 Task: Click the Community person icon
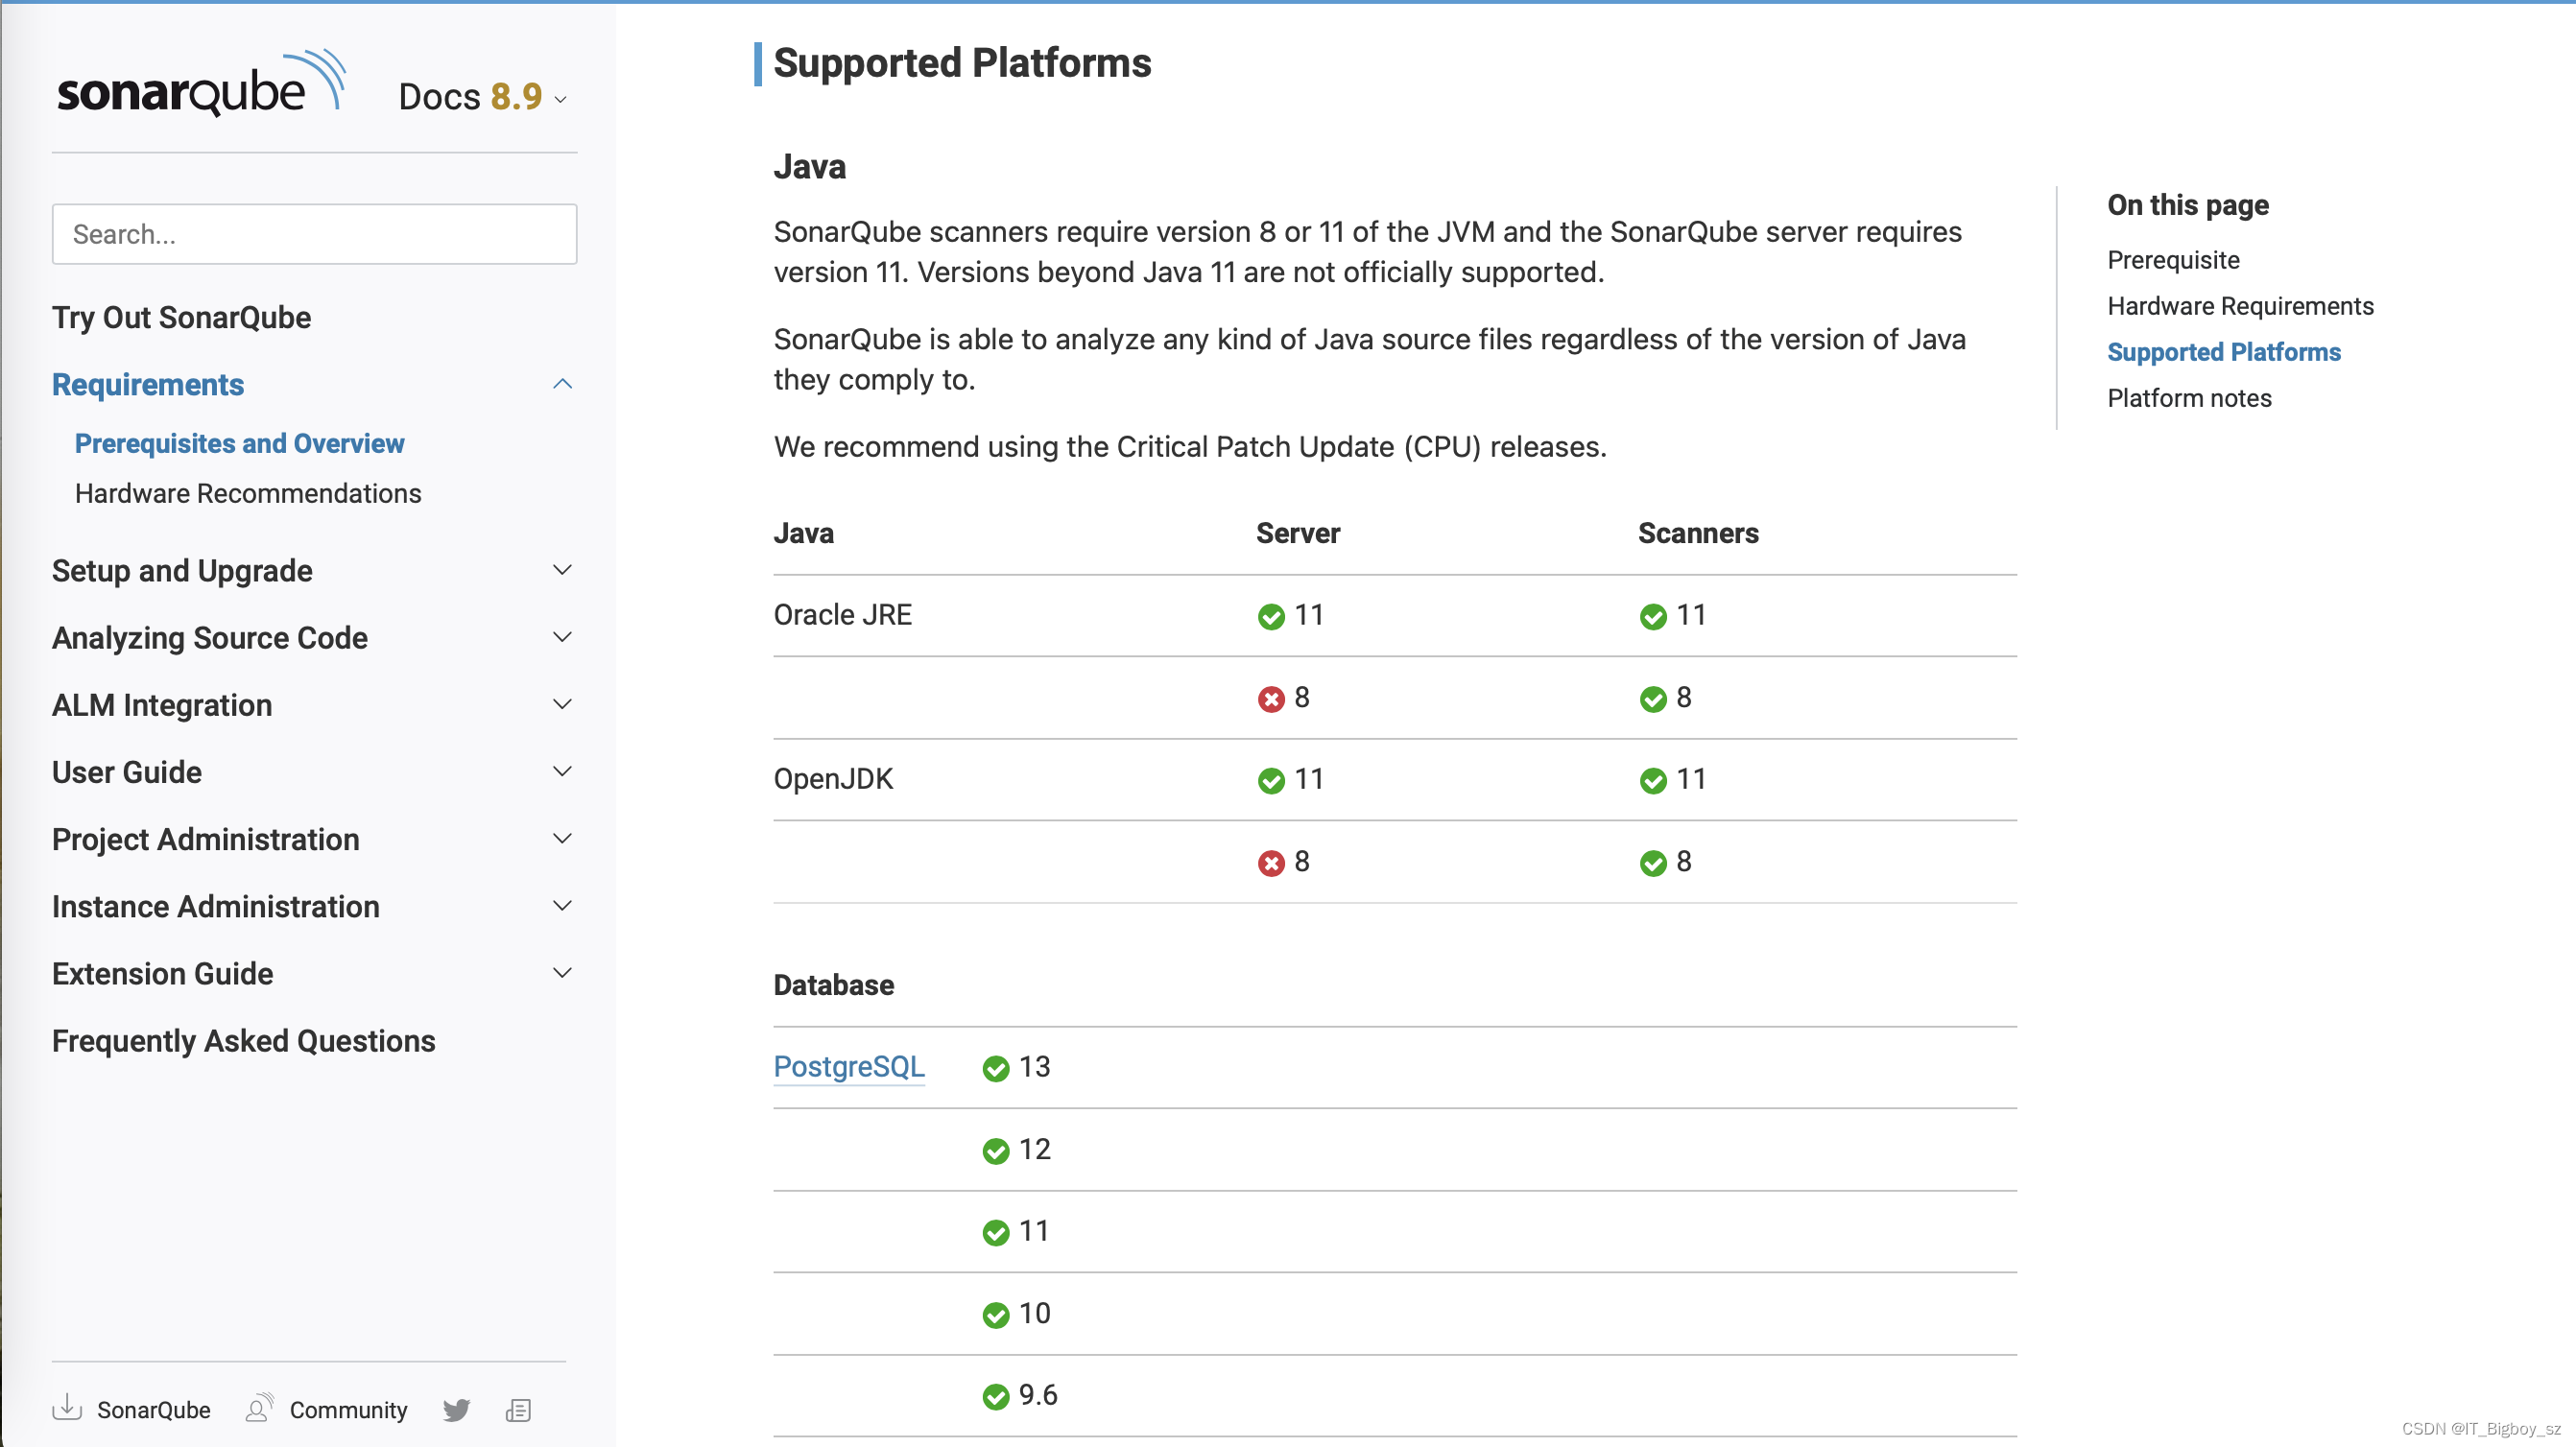point(259,1407)
